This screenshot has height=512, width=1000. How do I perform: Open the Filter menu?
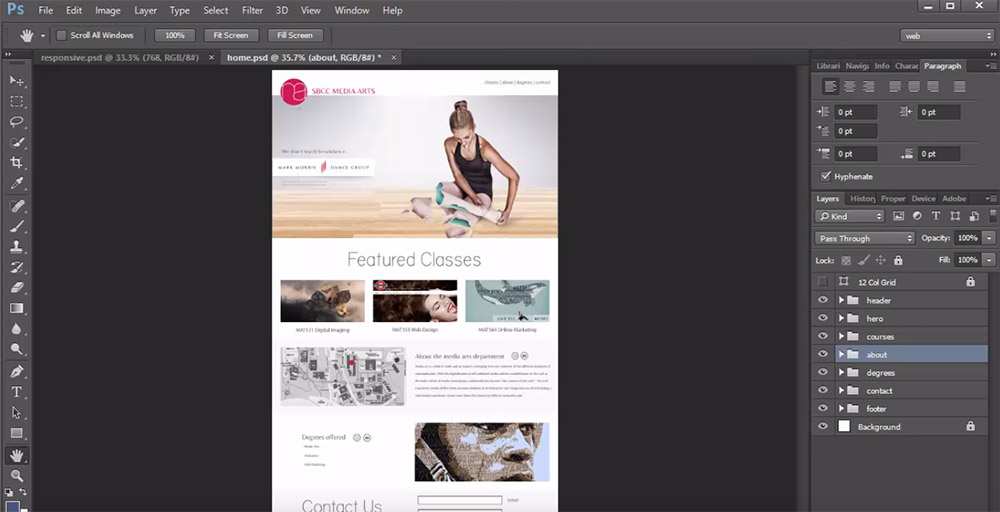(252, 10)
